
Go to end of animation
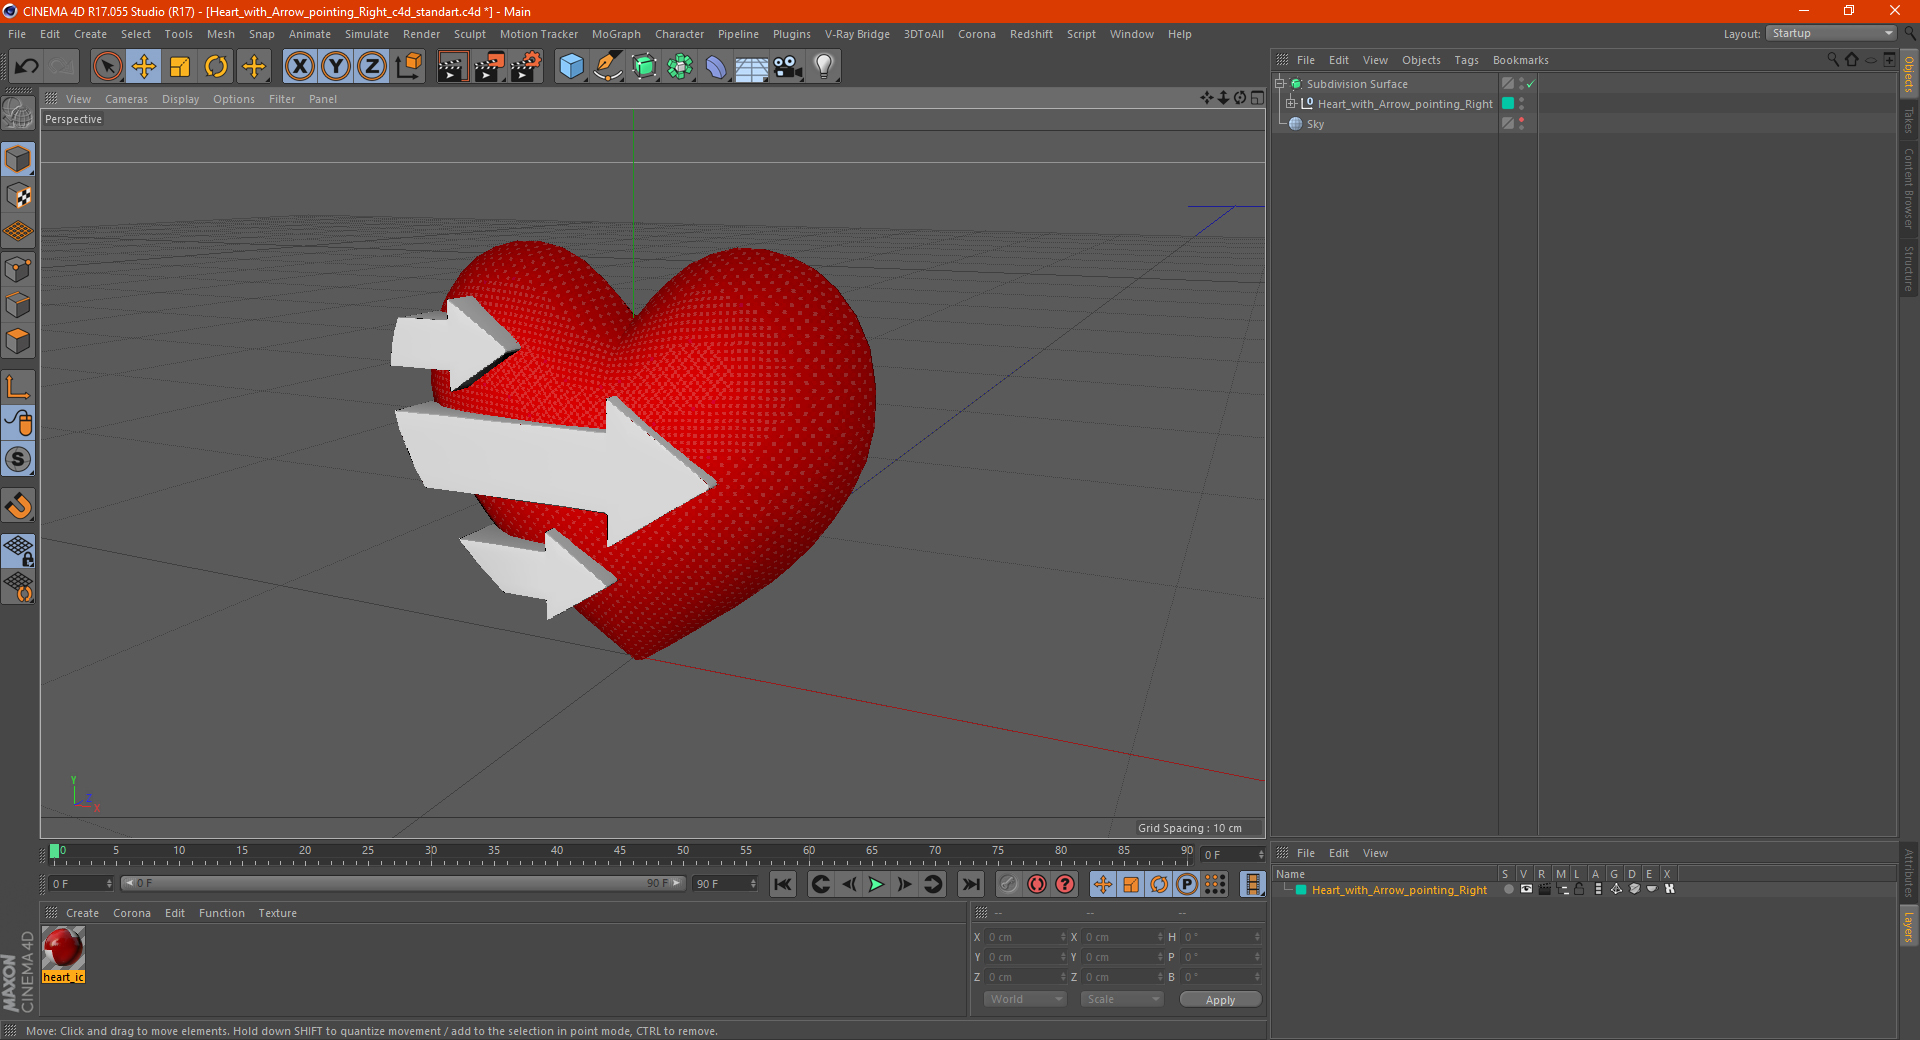pyautogui.click(x=970, y=884)
